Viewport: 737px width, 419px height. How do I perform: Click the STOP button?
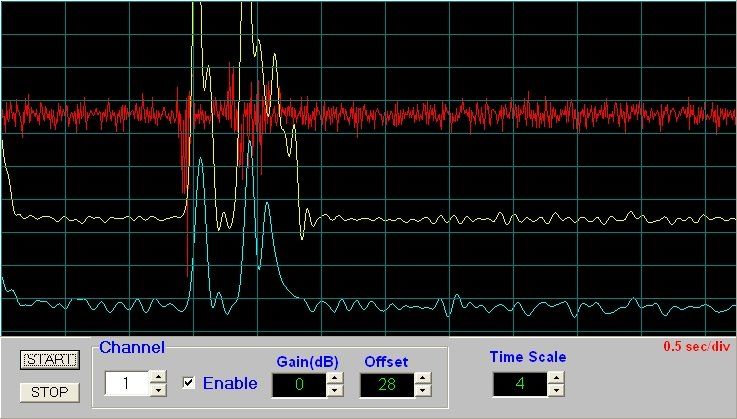pos(50,392)
